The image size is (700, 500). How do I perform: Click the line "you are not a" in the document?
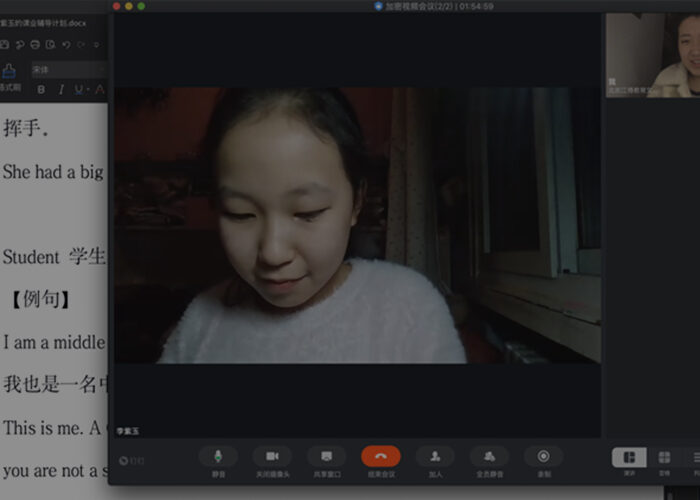click(55, 471)
